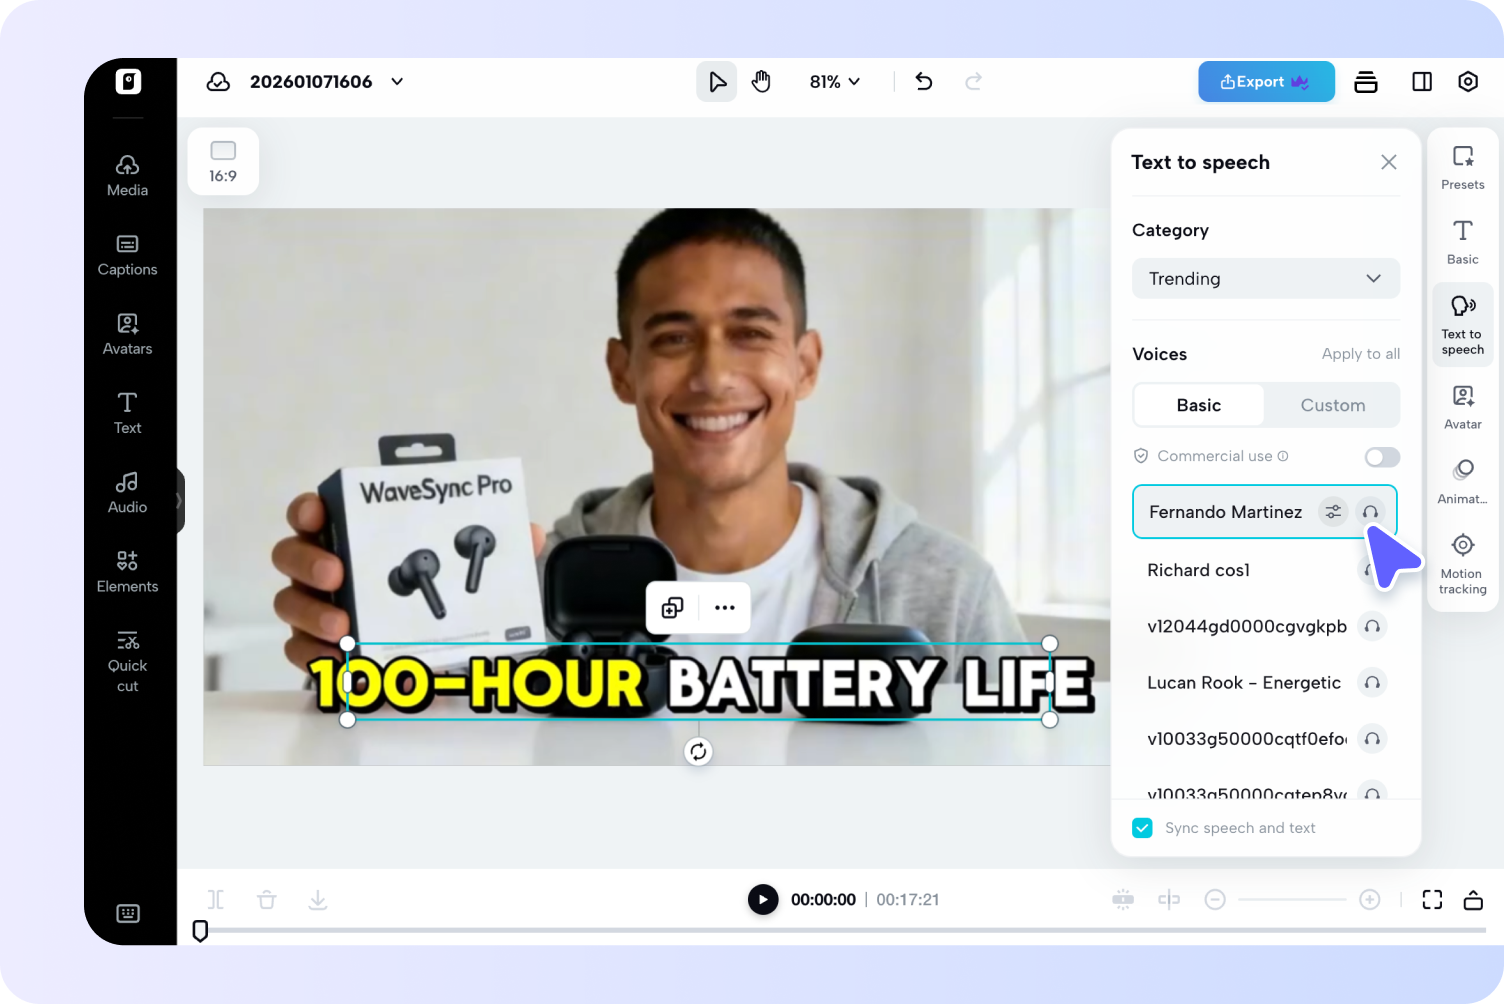
Task: Click the timeline scrub bar
Action: (845, 931)
